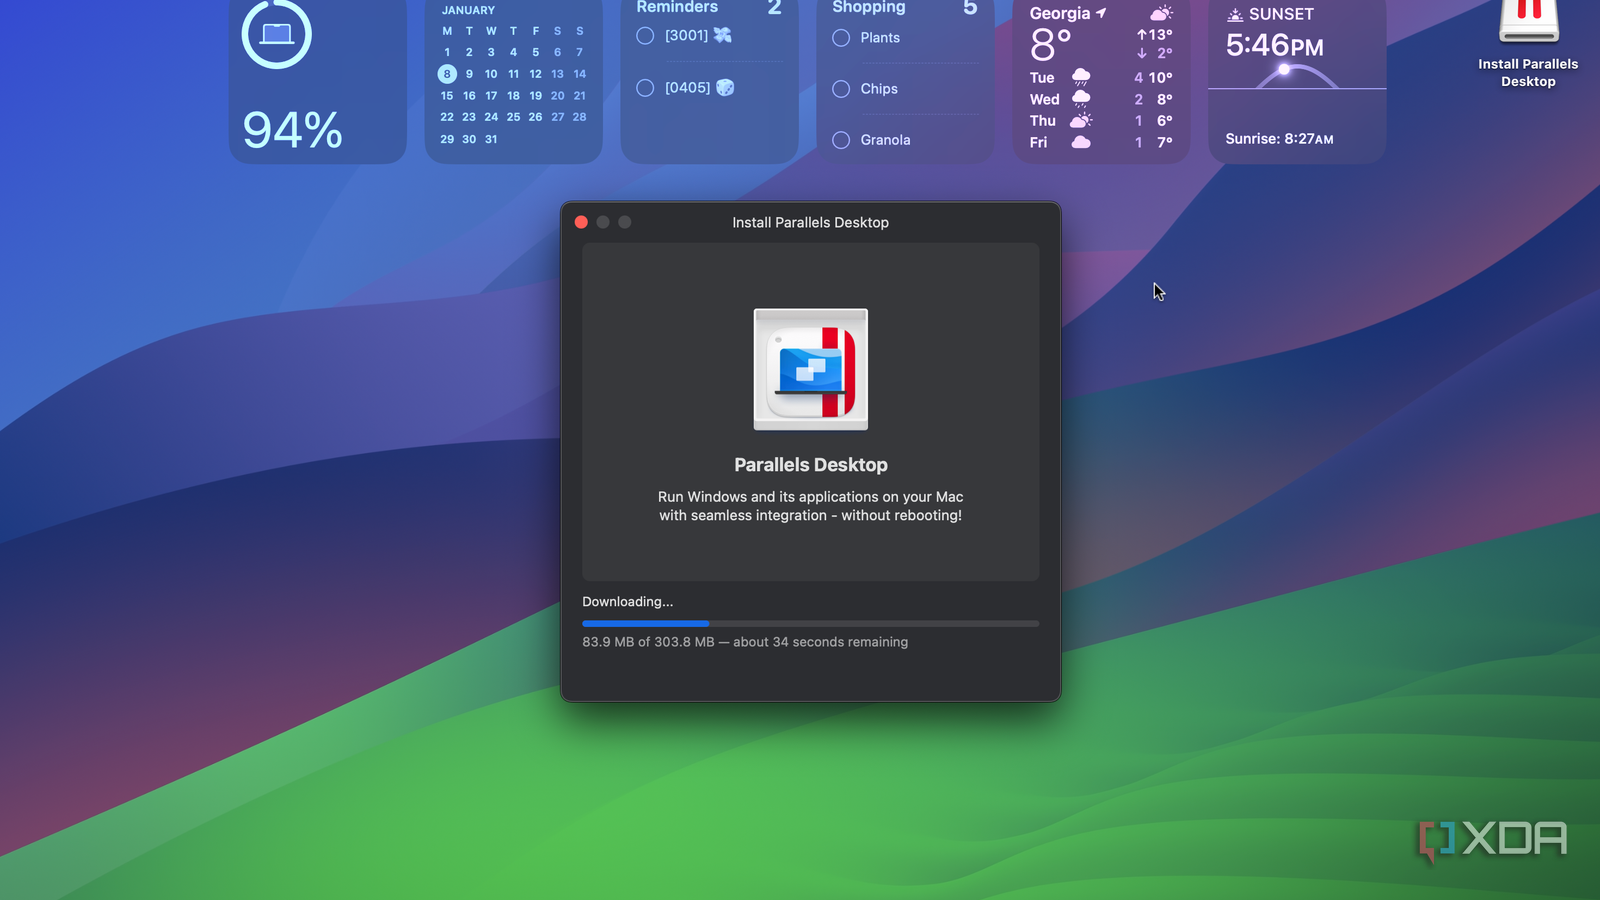Image resolution: width=1600 pixels, height=900 pixels.
Task: Click the 8° current temperature
Action: (1050, 45)
